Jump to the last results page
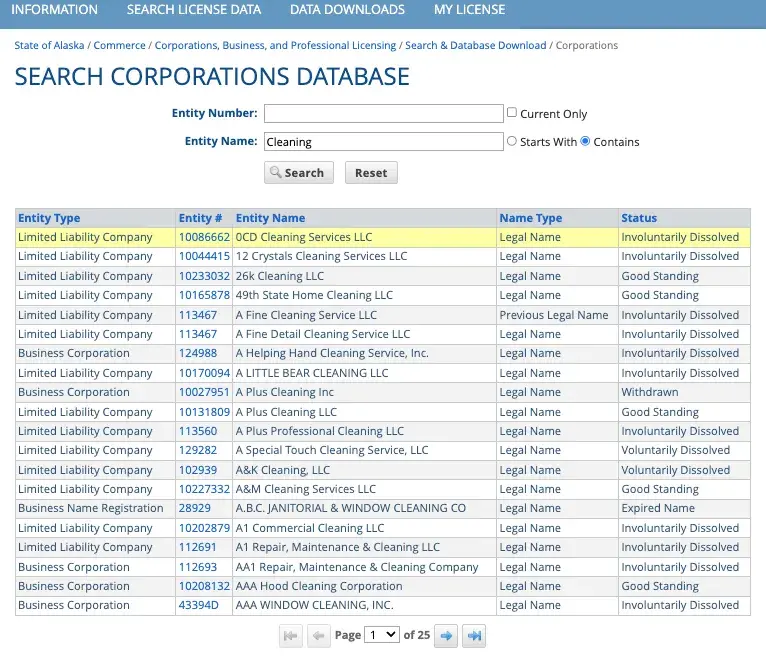 coord(474,635)
